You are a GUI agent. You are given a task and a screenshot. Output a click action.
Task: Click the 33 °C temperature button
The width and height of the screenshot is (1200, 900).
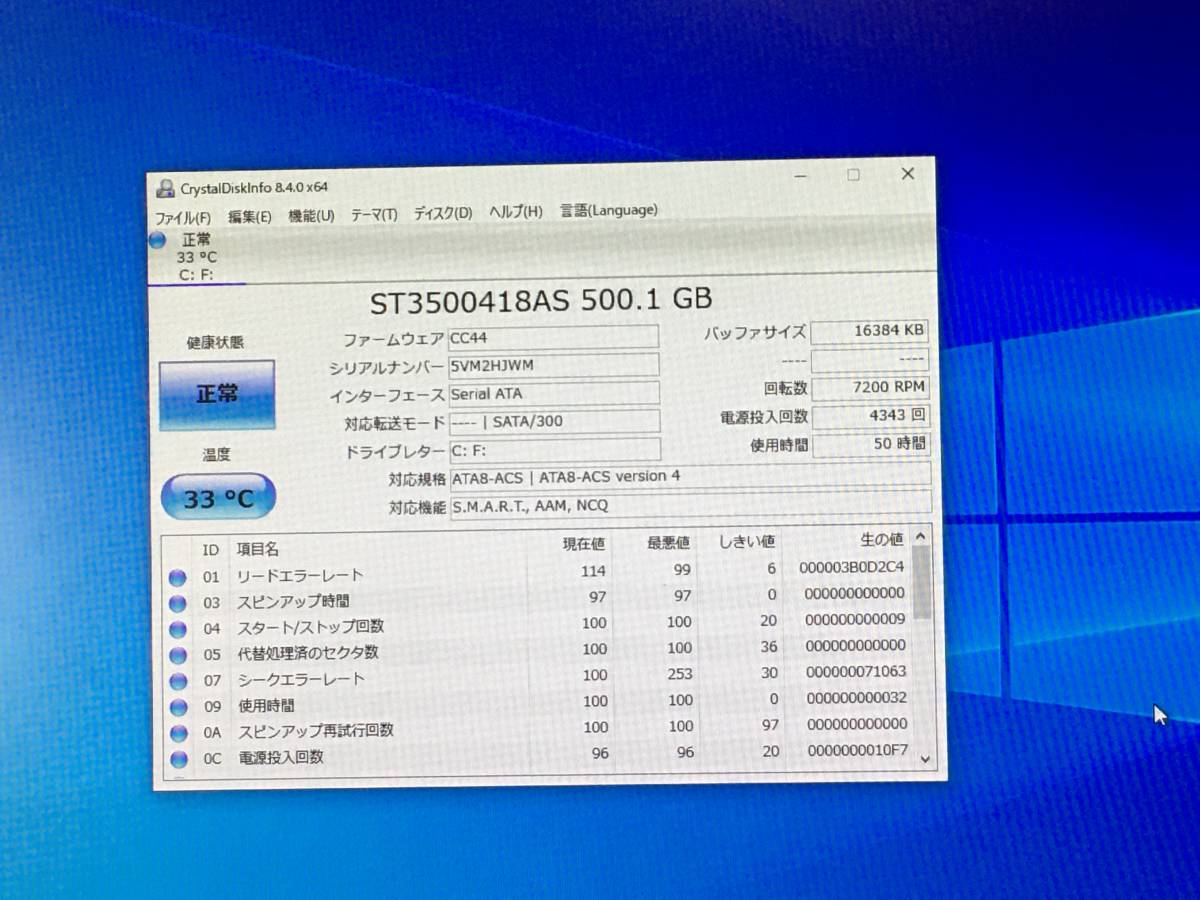[217, 497]
